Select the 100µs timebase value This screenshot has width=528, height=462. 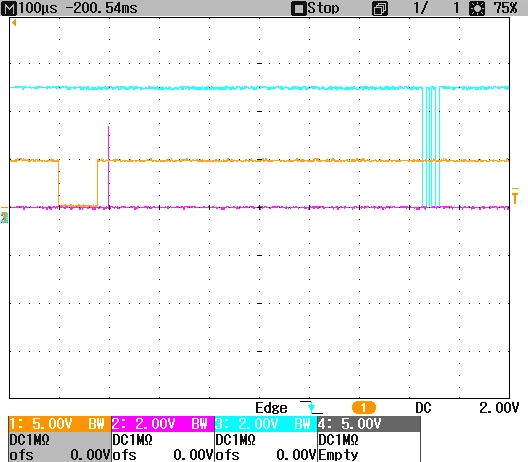(38, 8)
